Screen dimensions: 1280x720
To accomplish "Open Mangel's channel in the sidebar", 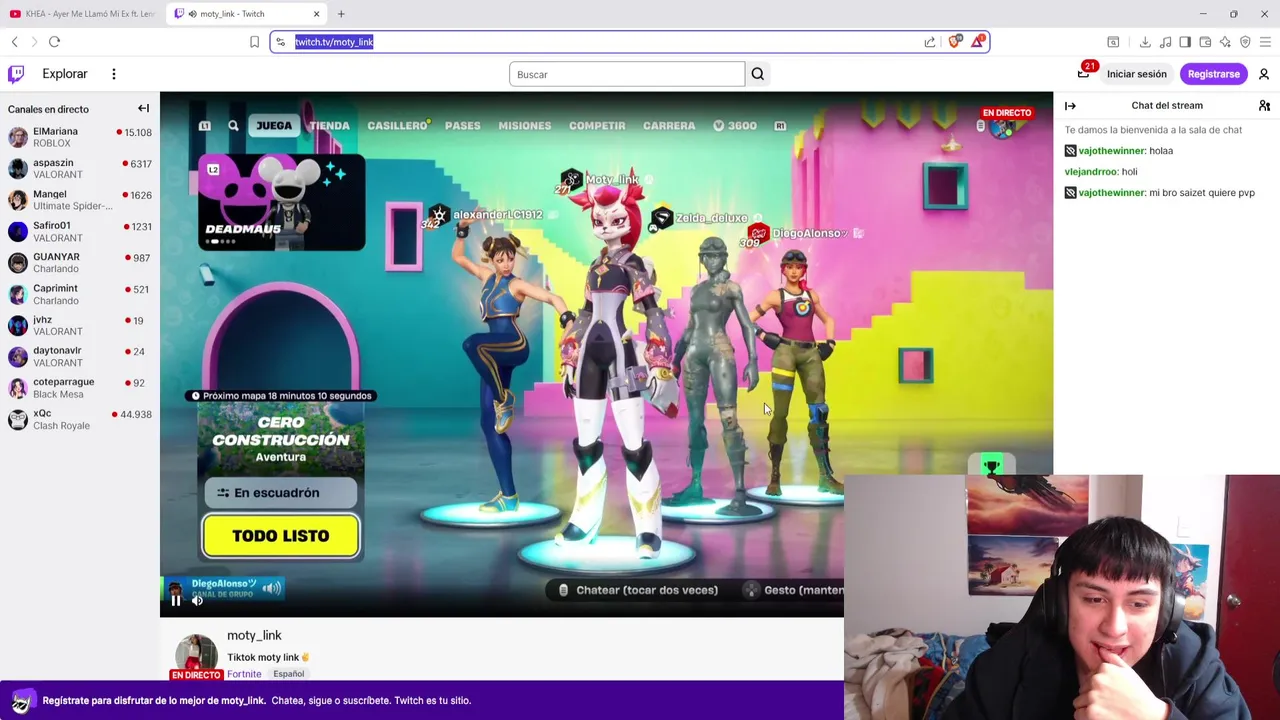I will pos(80,200).
